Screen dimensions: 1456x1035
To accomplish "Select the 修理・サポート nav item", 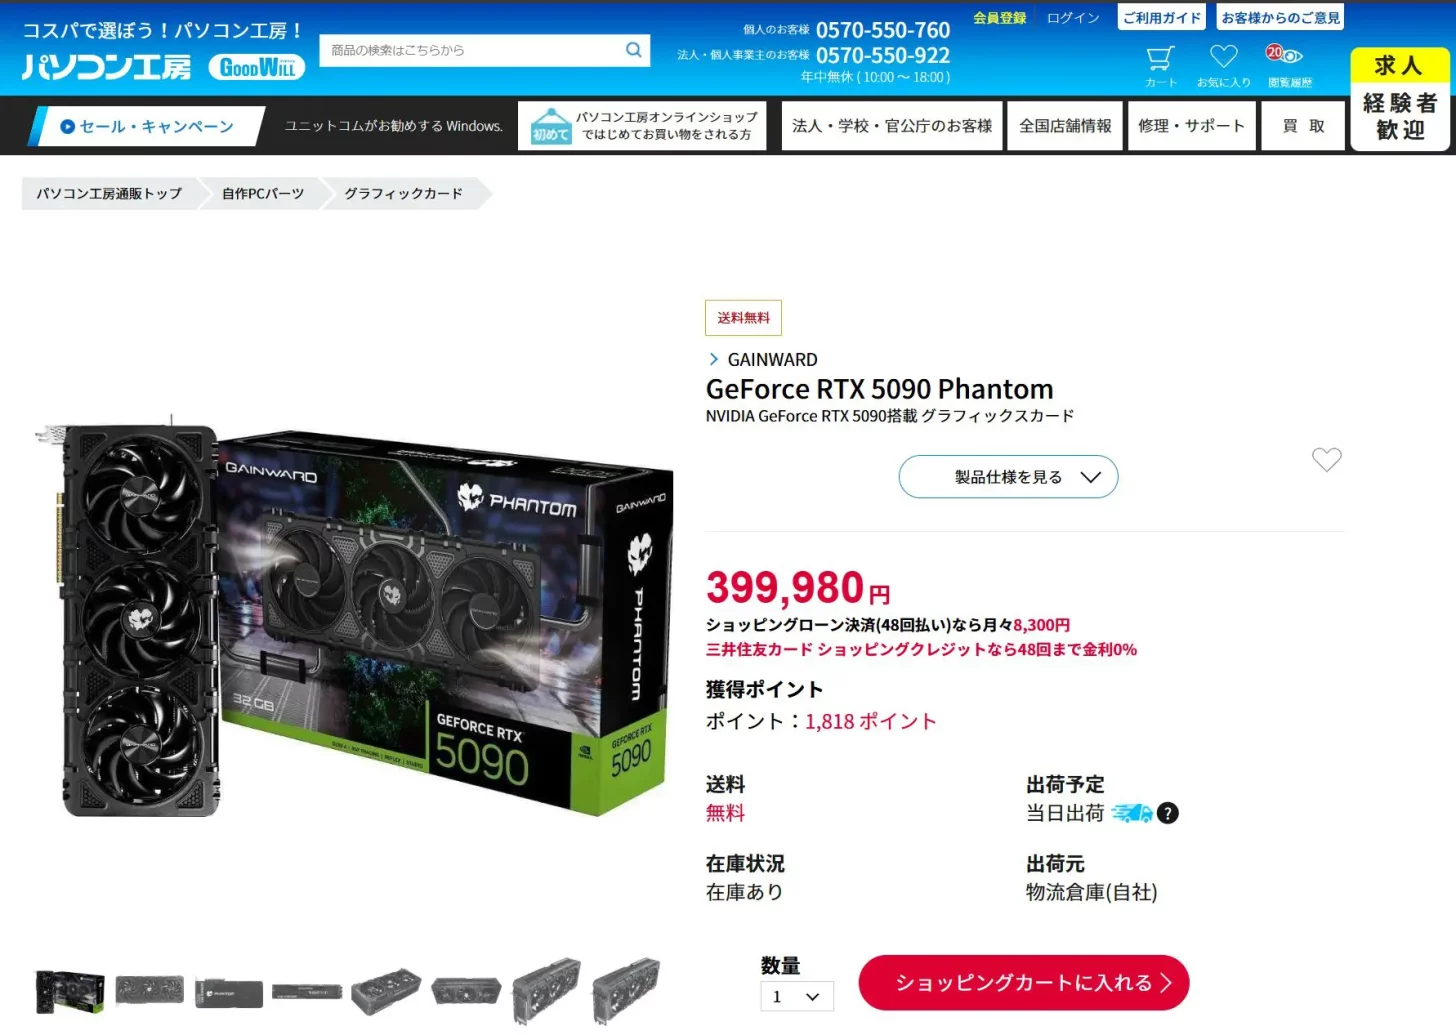I will [x=1191, y=126].
